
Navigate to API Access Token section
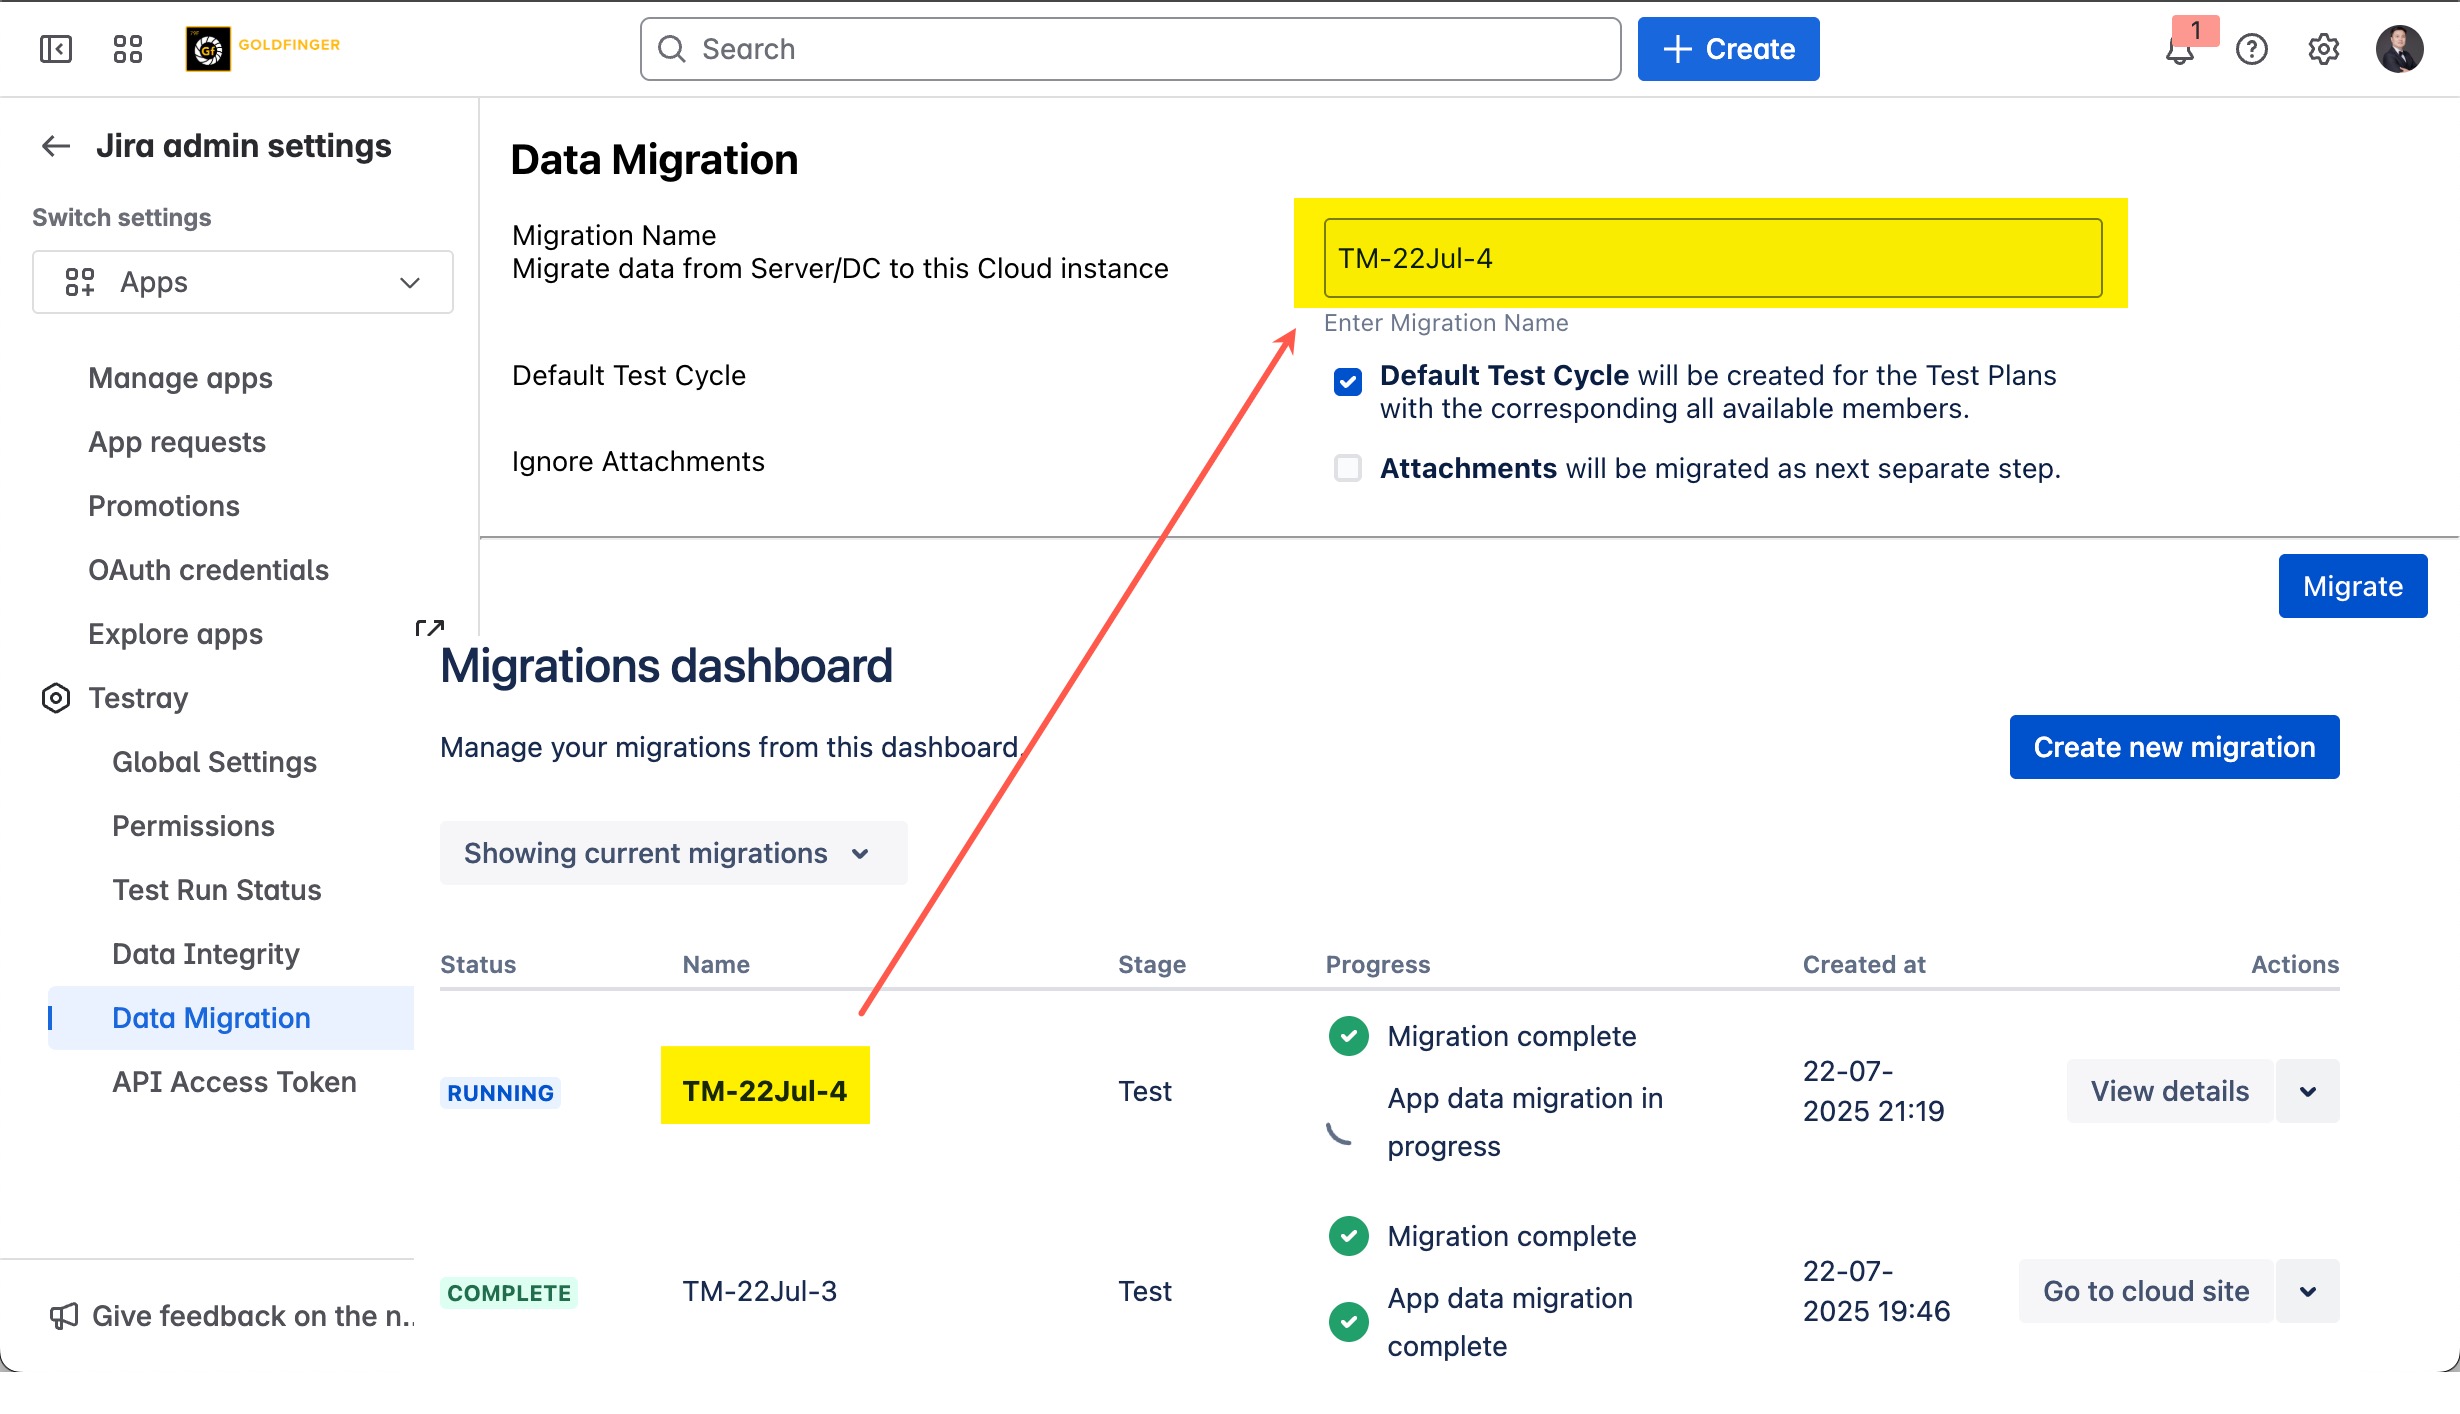point(234,1081)
